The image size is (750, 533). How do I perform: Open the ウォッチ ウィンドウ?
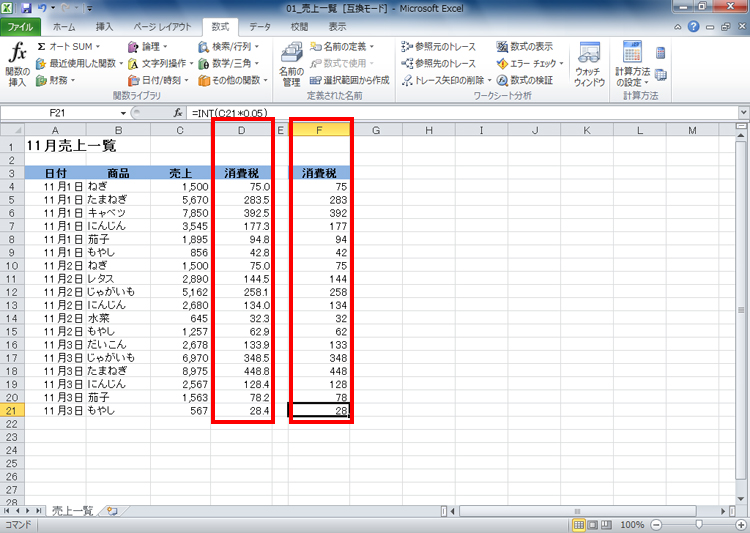(589, 64)
